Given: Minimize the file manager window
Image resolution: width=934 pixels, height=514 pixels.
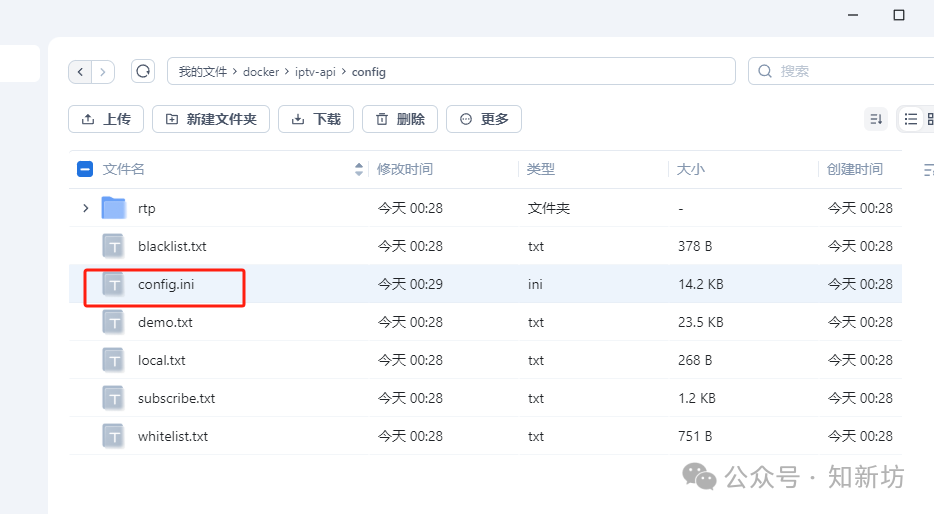Looking at the screenshot, I should pyautogui.click(x=853, y=15).
